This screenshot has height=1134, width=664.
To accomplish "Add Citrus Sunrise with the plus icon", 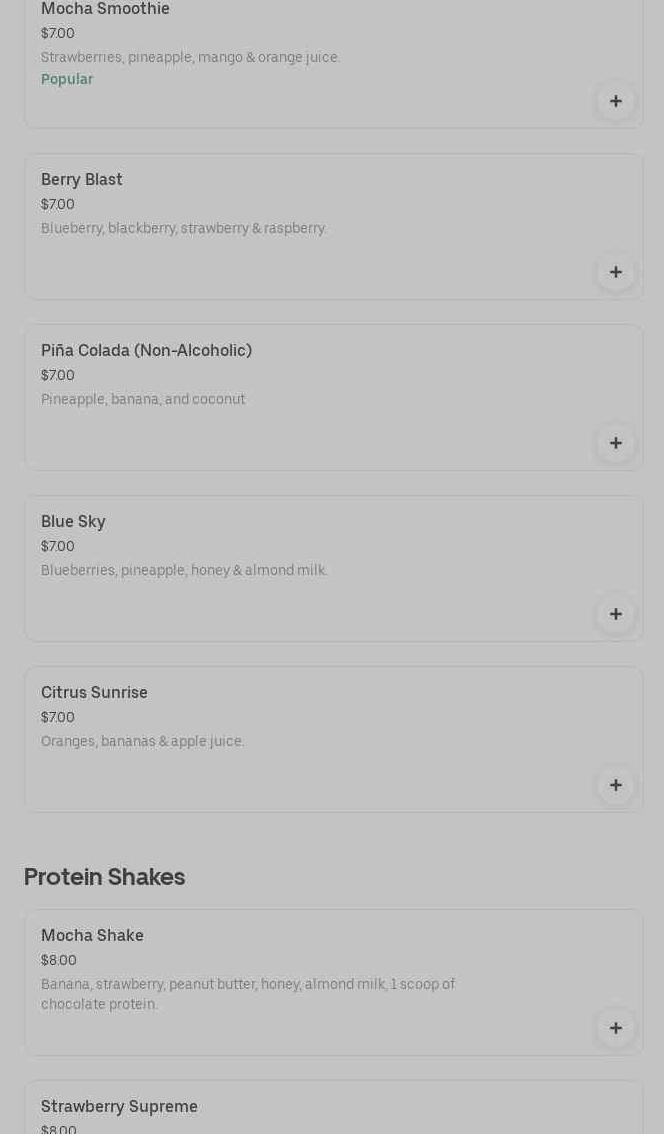I will tap(616, 785).
